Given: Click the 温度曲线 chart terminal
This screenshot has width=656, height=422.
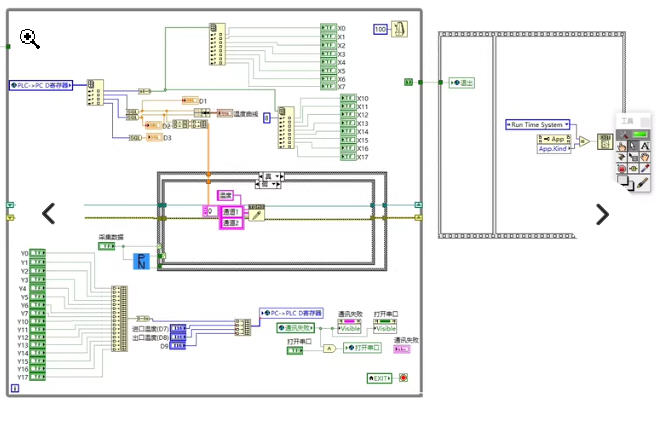Looking at the screenshot, I should [225, 113].
